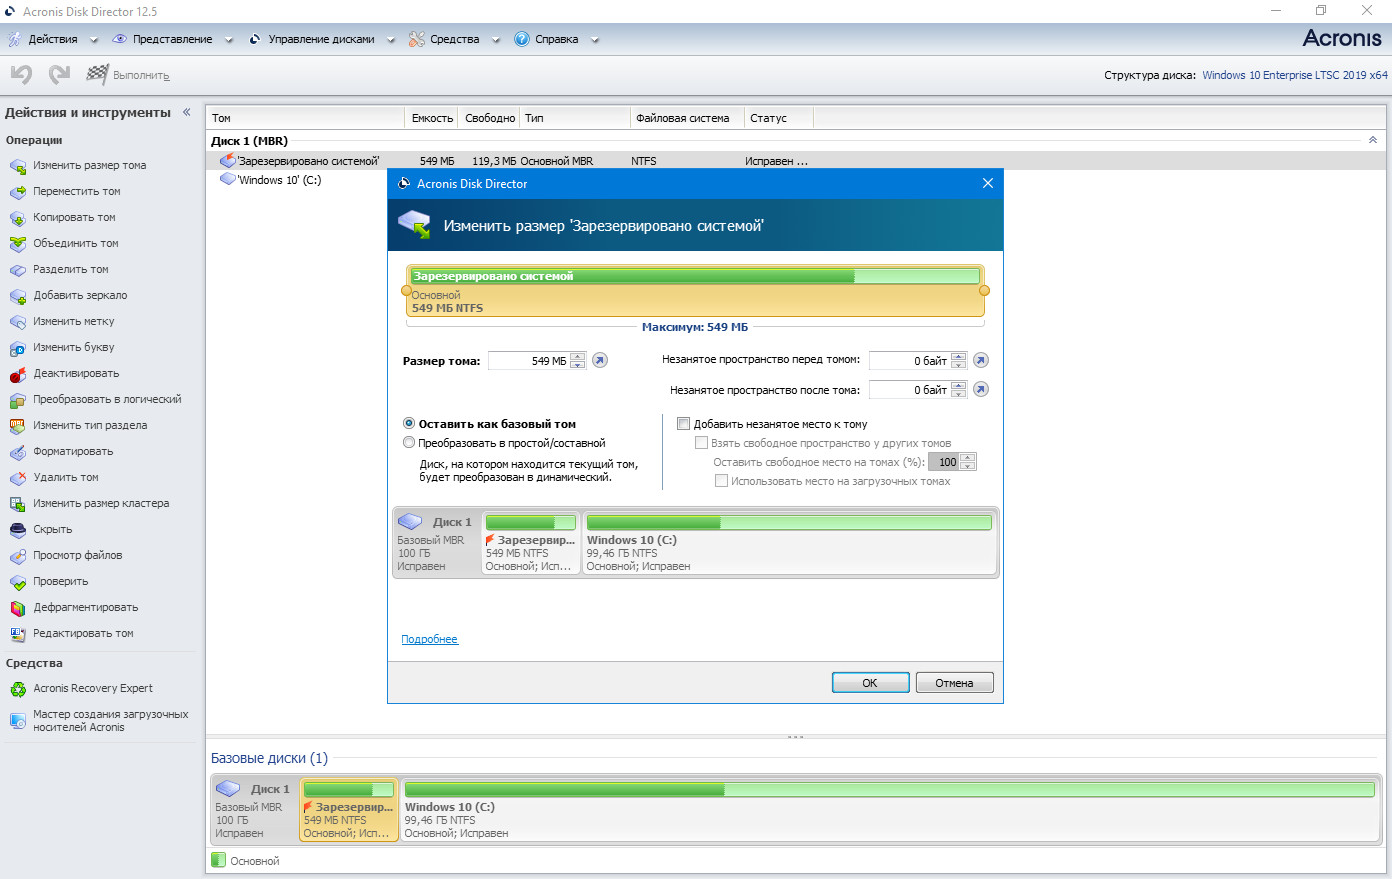The width and height of the screenshot is (1392, 879).
Task: Click the Convert to logical icon
Action: (x=17, y=400)
